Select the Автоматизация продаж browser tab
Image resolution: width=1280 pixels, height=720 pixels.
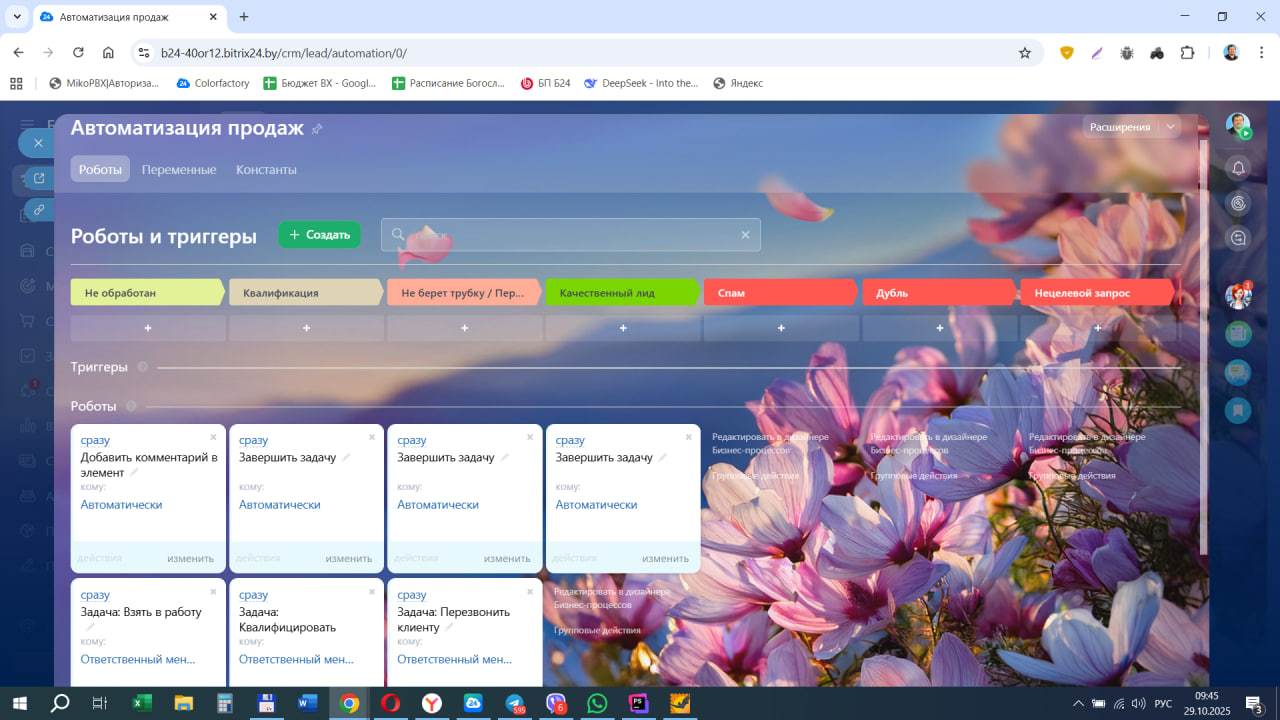tap(127, 17)
